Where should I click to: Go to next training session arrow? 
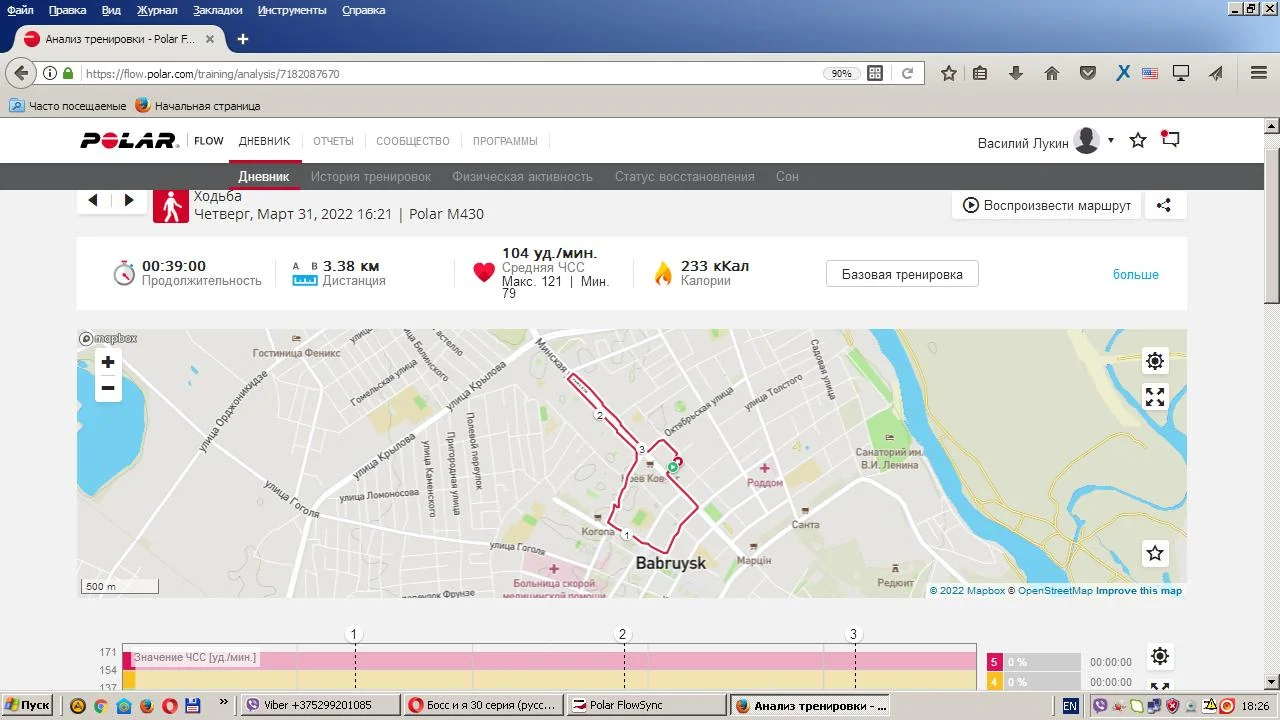tap(129, 200)
